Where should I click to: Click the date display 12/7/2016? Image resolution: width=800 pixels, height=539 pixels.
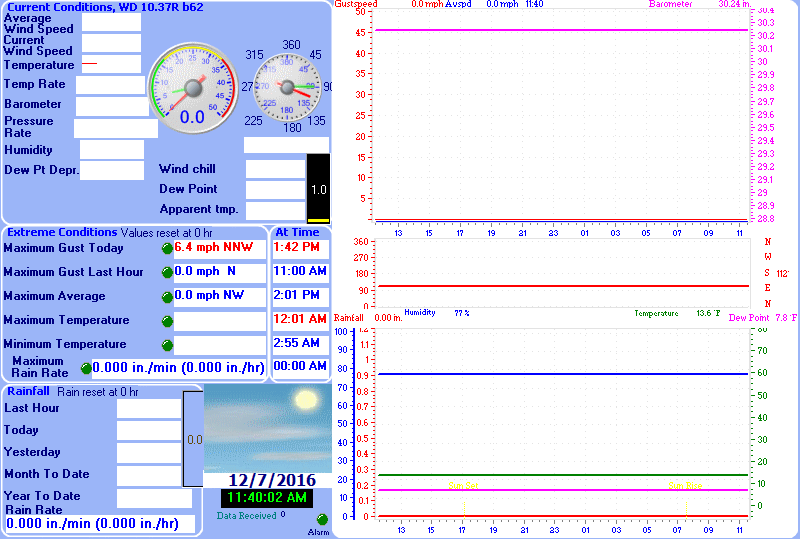click(x=272, y=480)
